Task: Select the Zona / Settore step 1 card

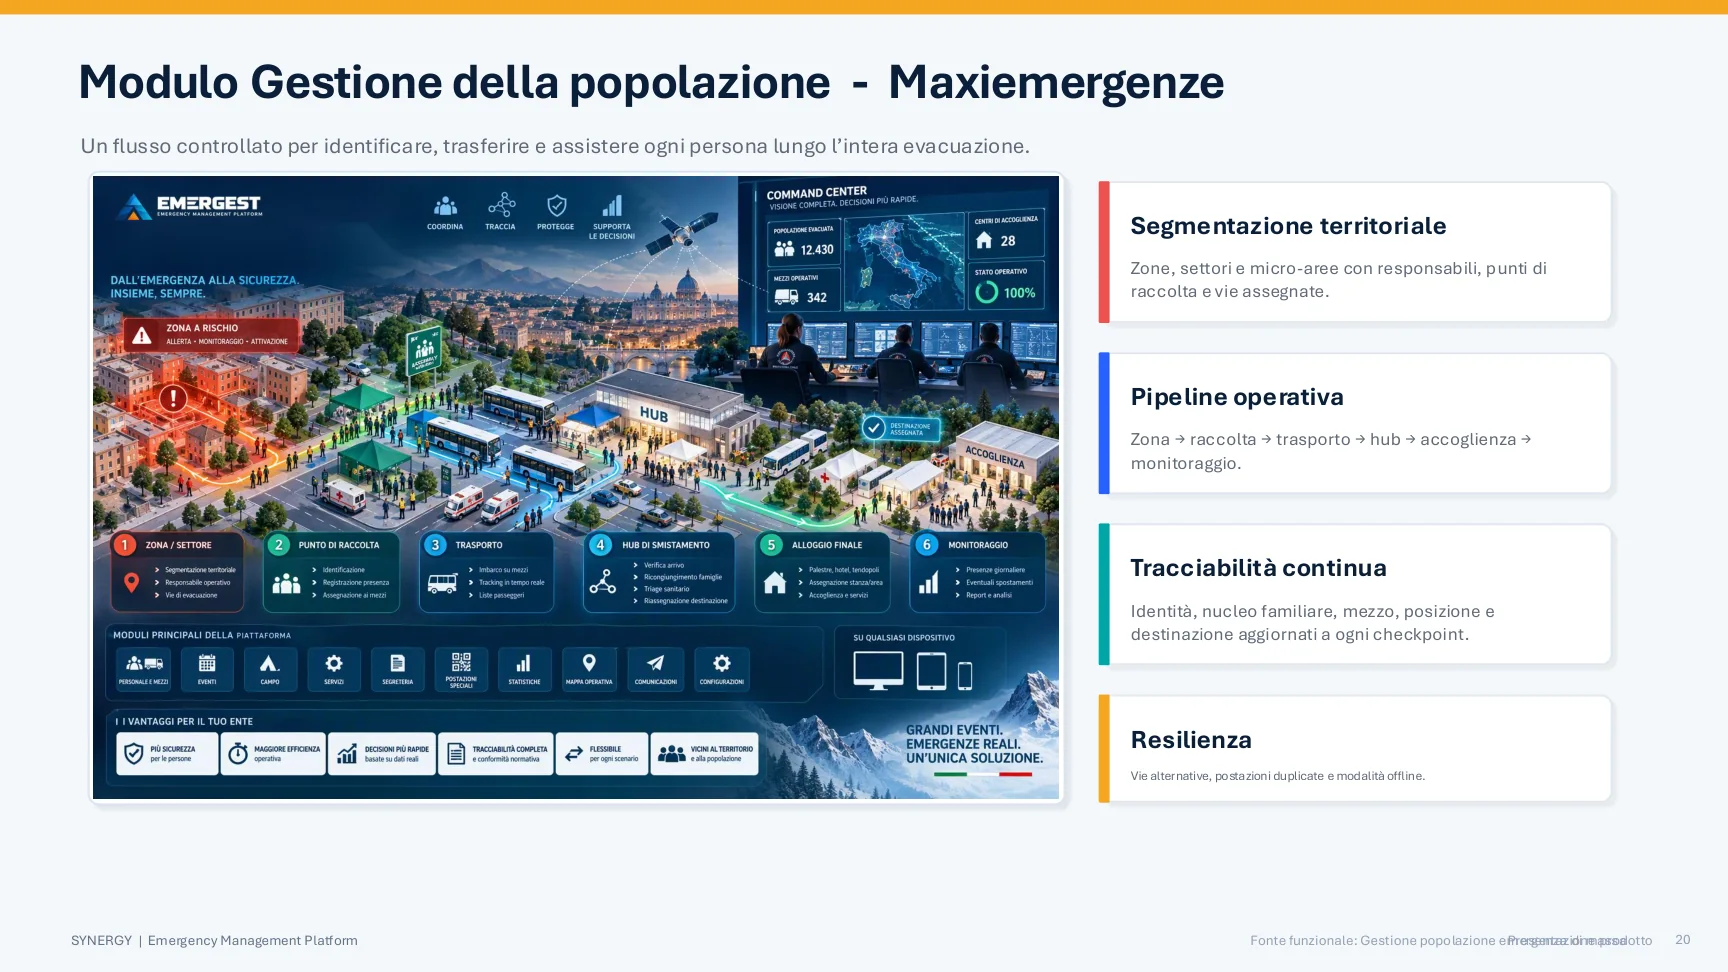Action: (x=177, y=572)
